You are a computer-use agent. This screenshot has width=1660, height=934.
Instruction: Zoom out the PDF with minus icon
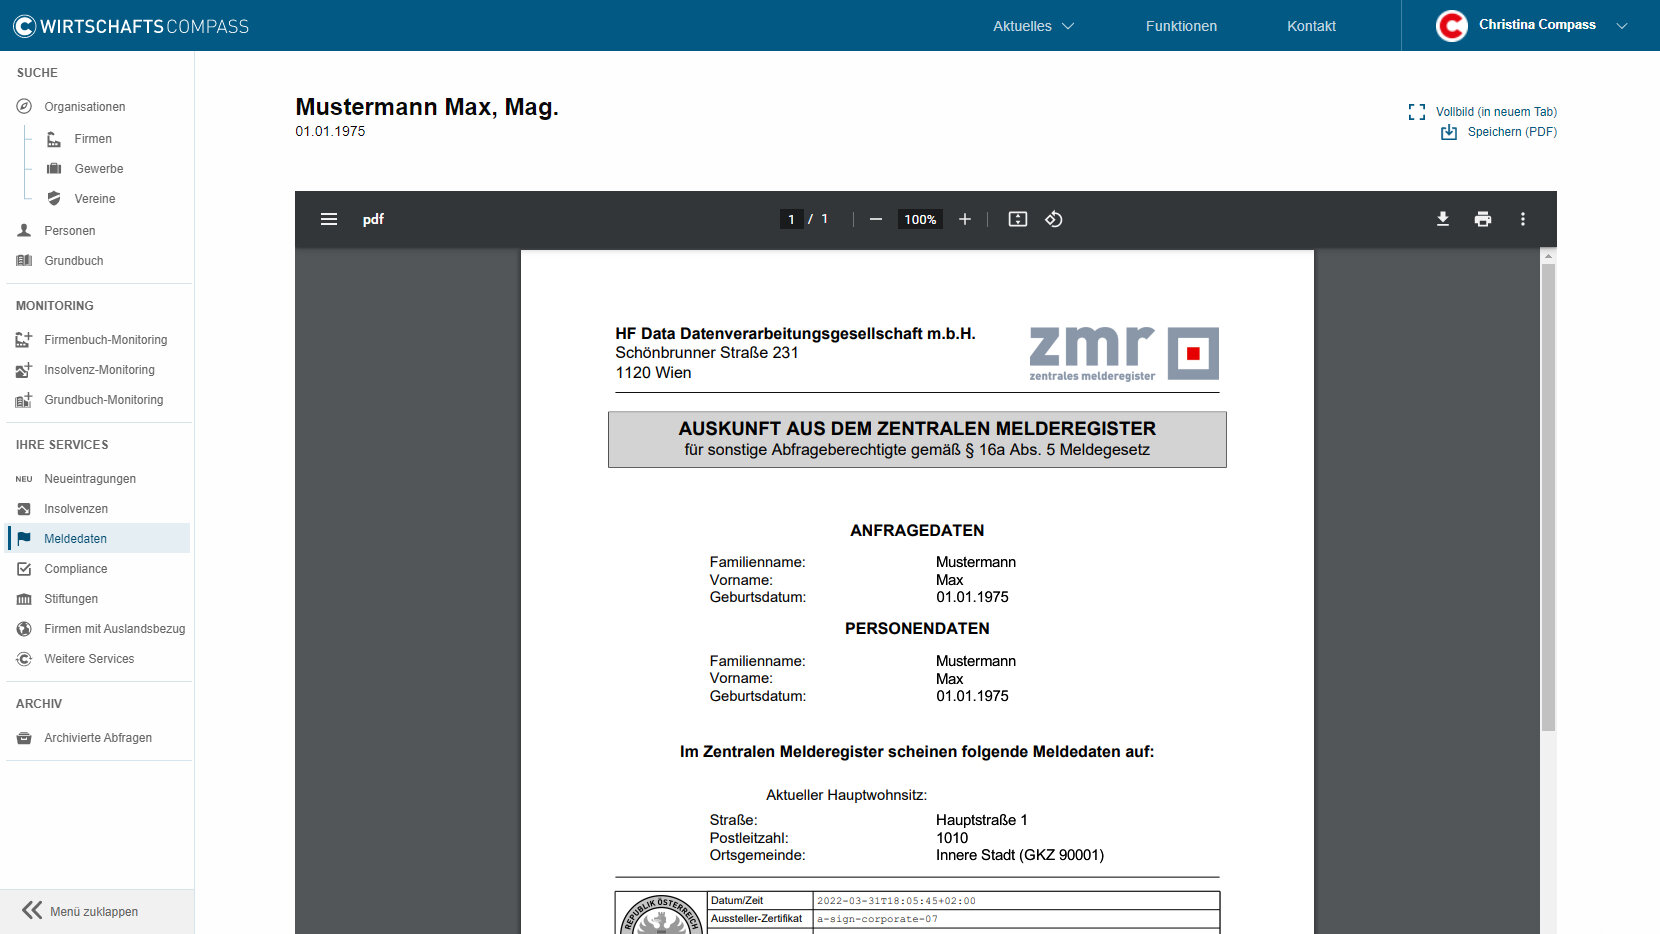click(x=875, y=219)
